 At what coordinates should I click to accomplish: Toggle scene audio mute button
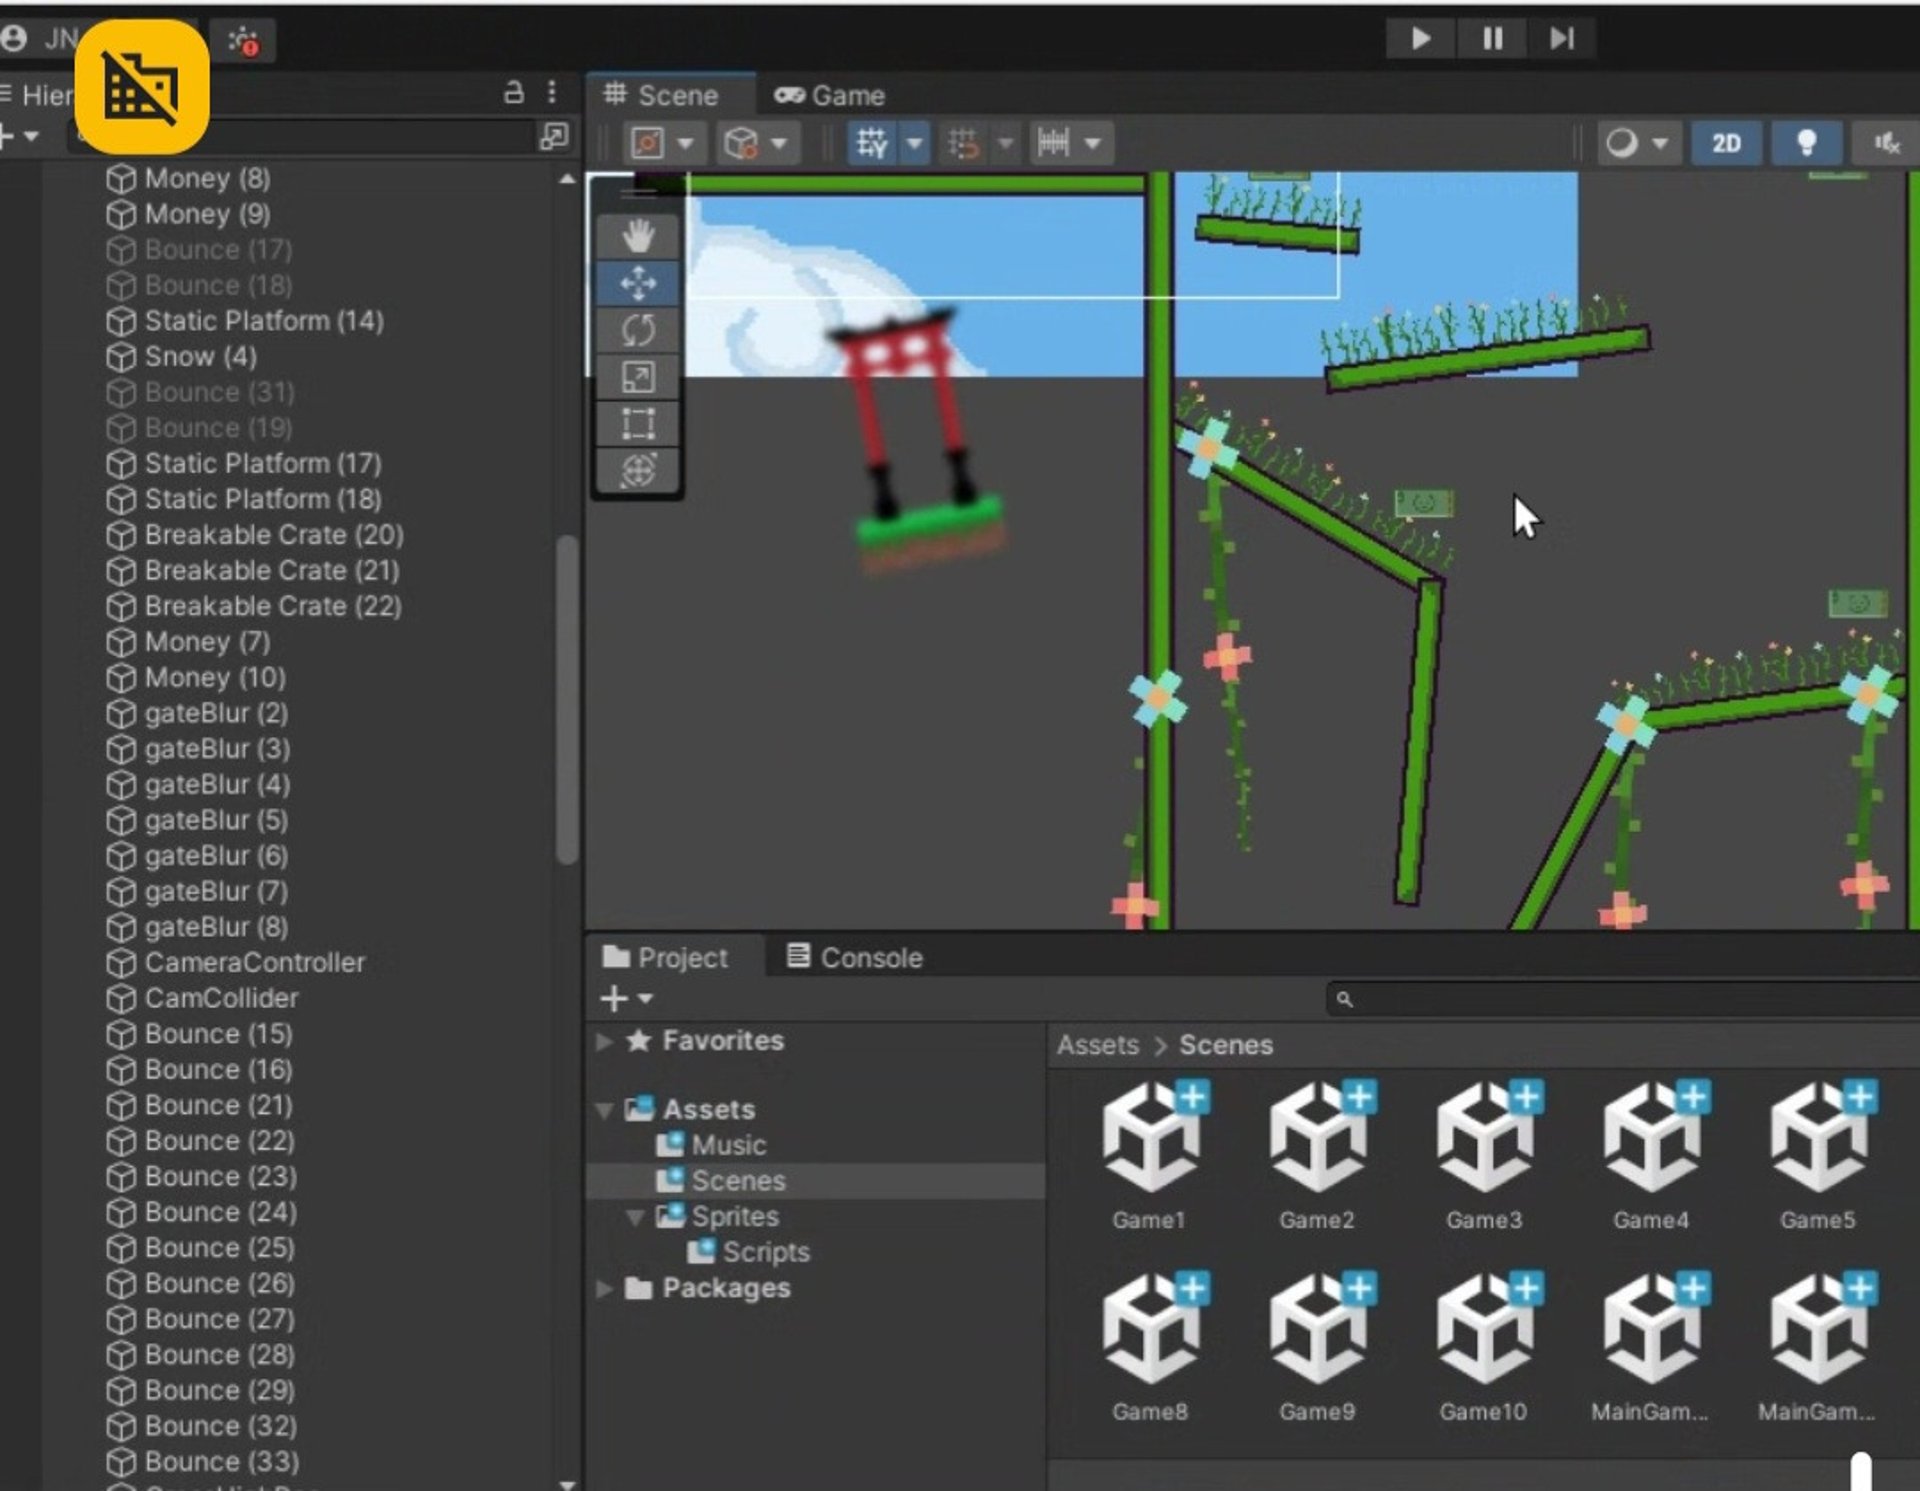[x=1886, y=143]
